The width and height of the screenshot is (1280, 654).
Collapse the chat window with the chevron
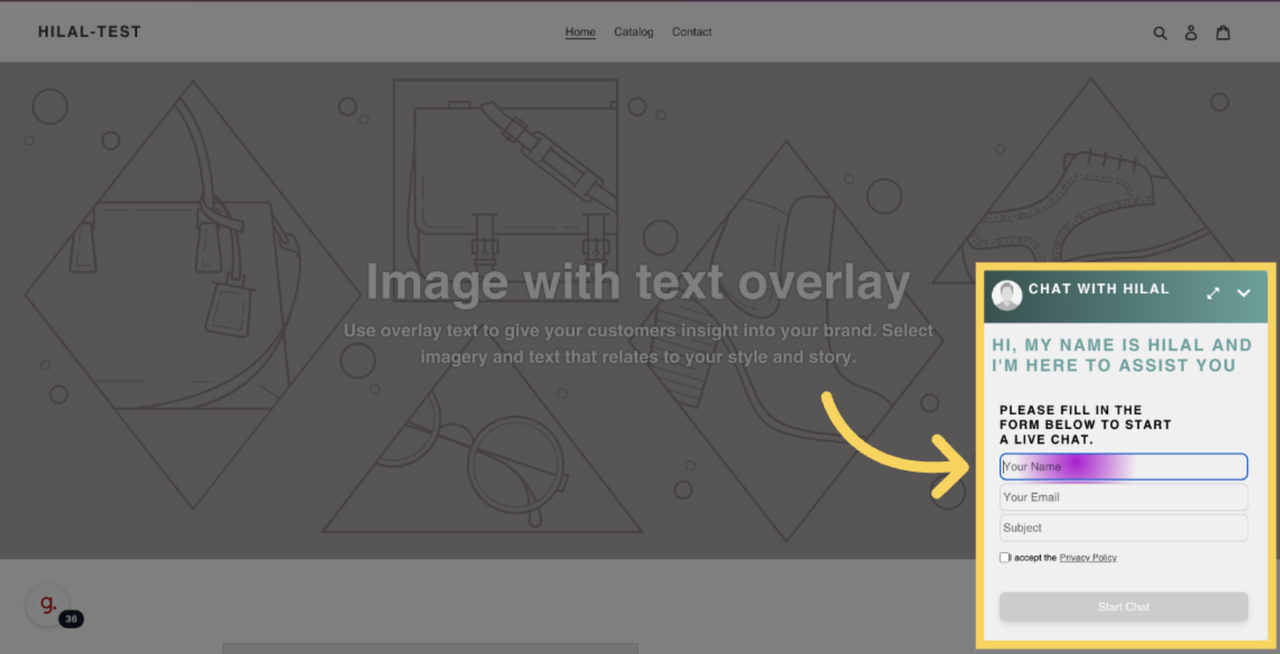point(1244,293)
